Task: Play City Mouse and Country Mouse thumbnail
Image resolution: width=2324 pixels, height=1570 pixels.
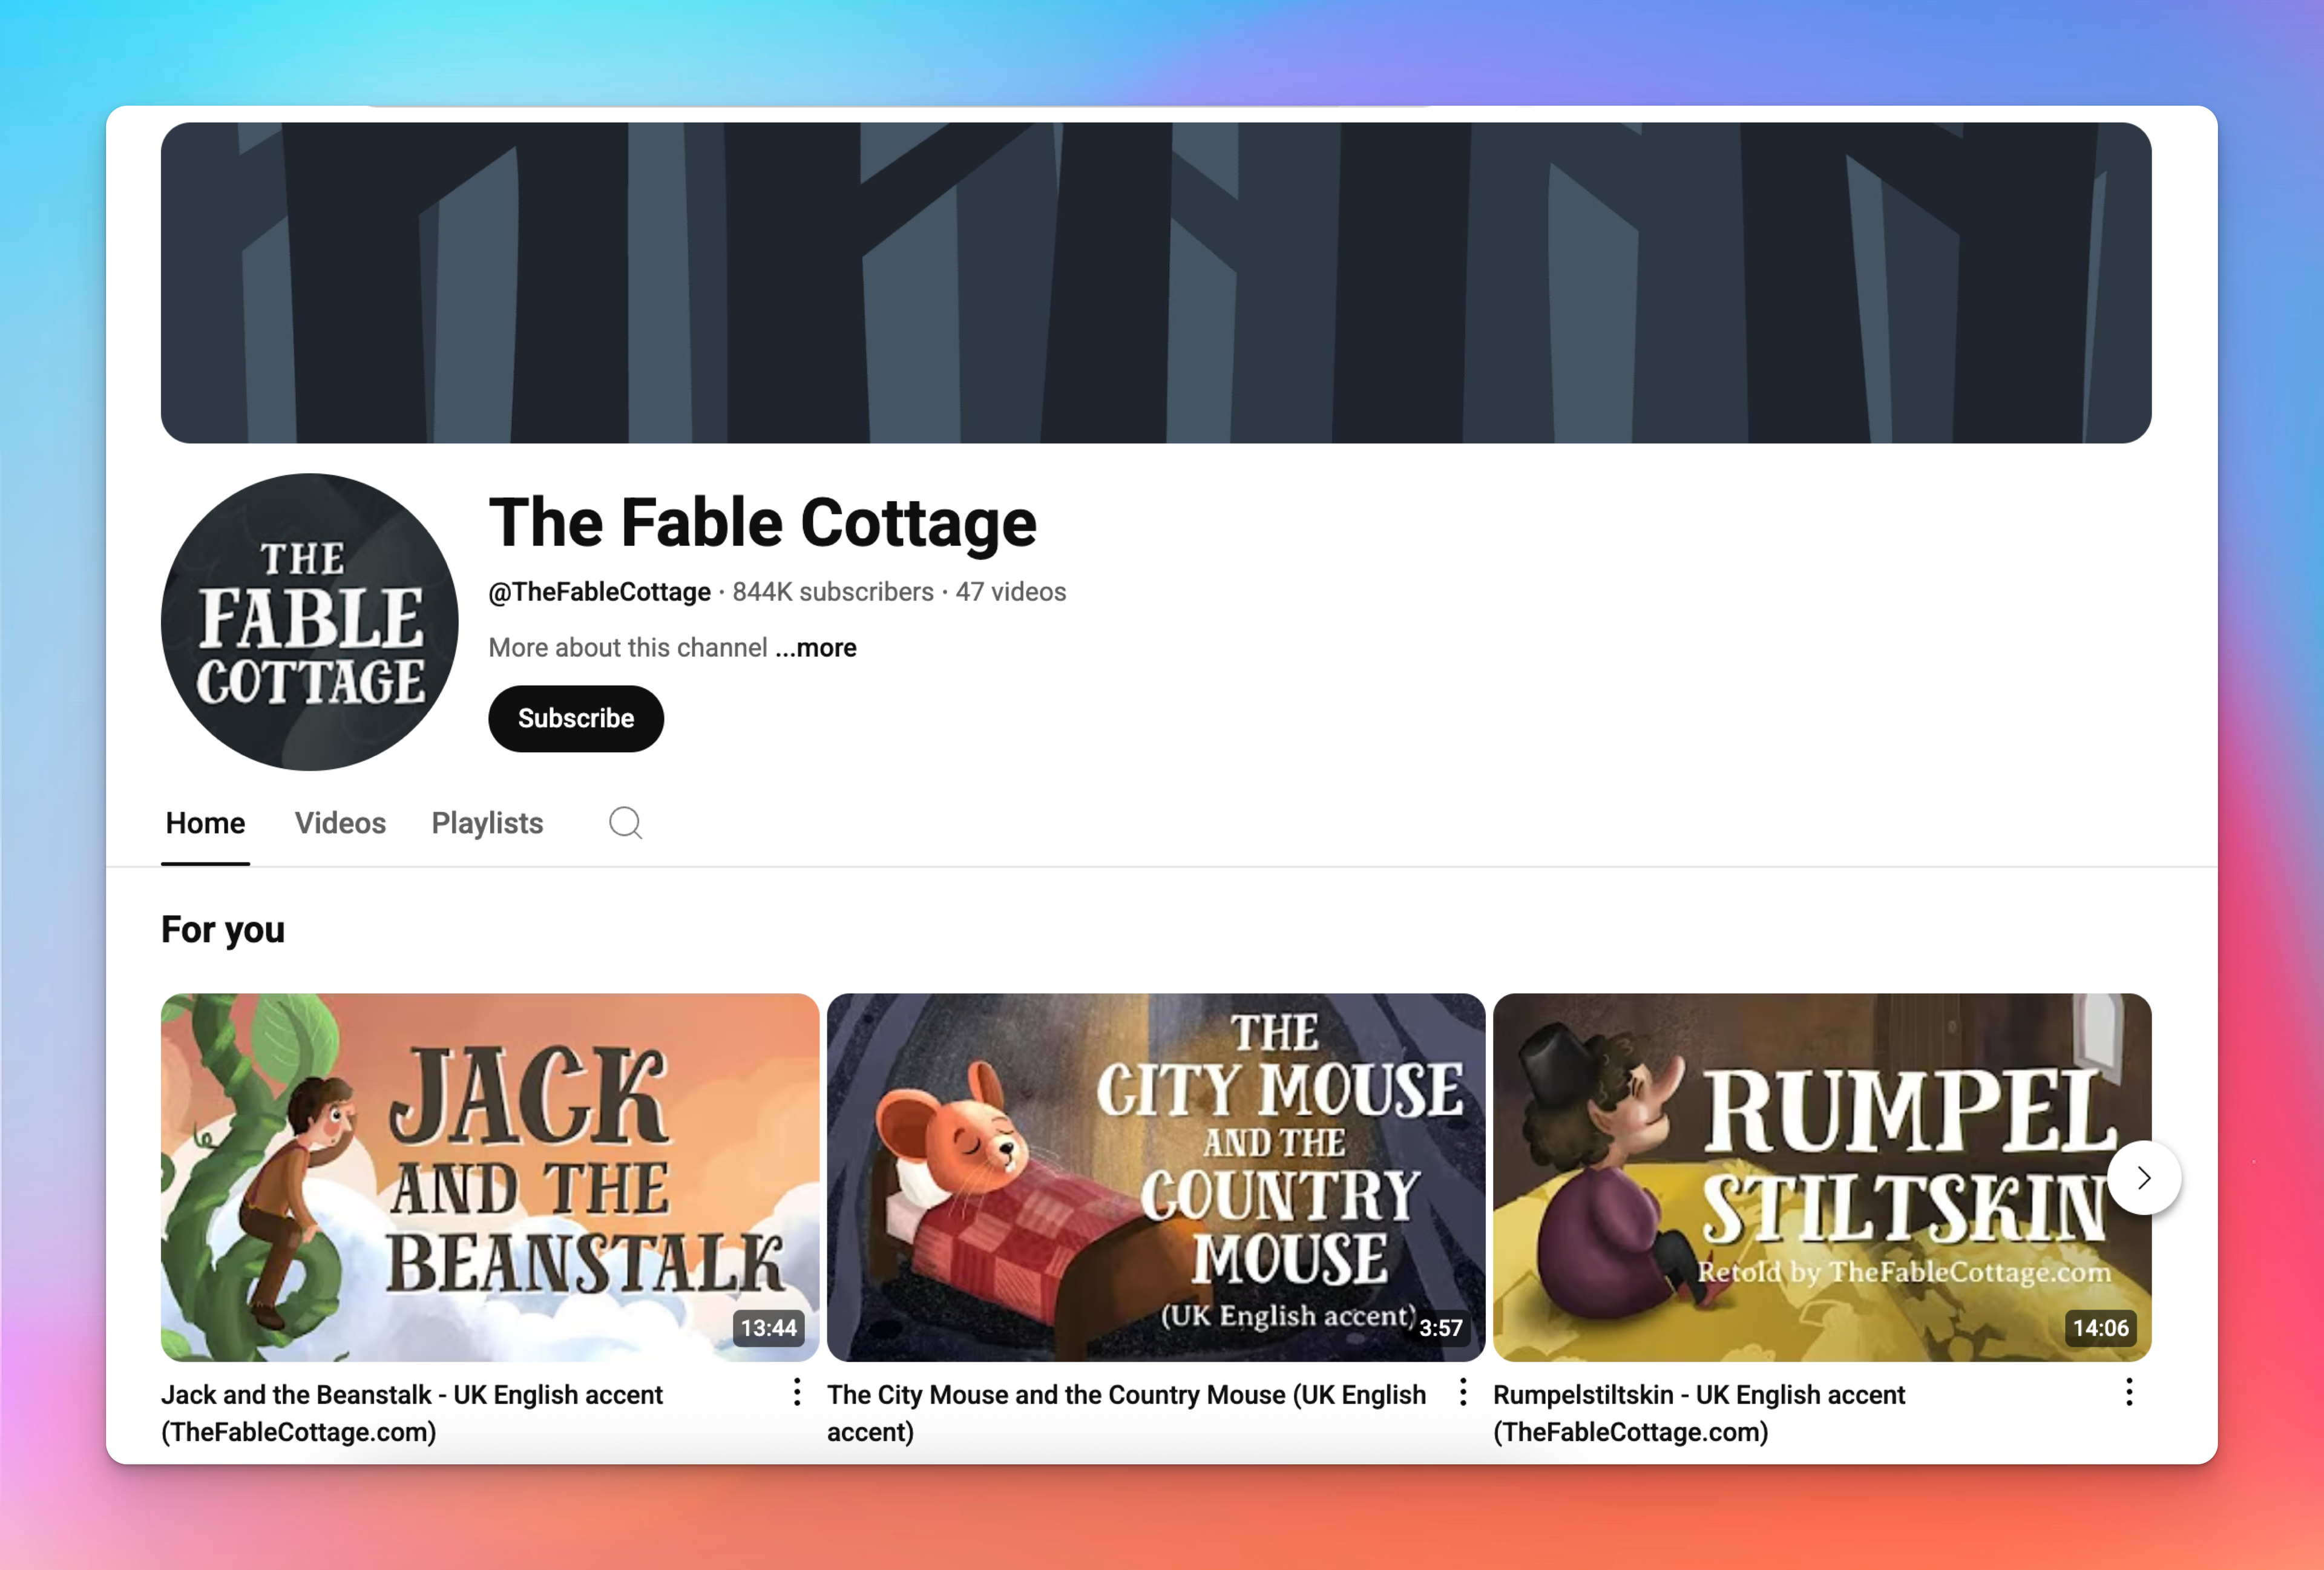Action: [1156, 1177]
